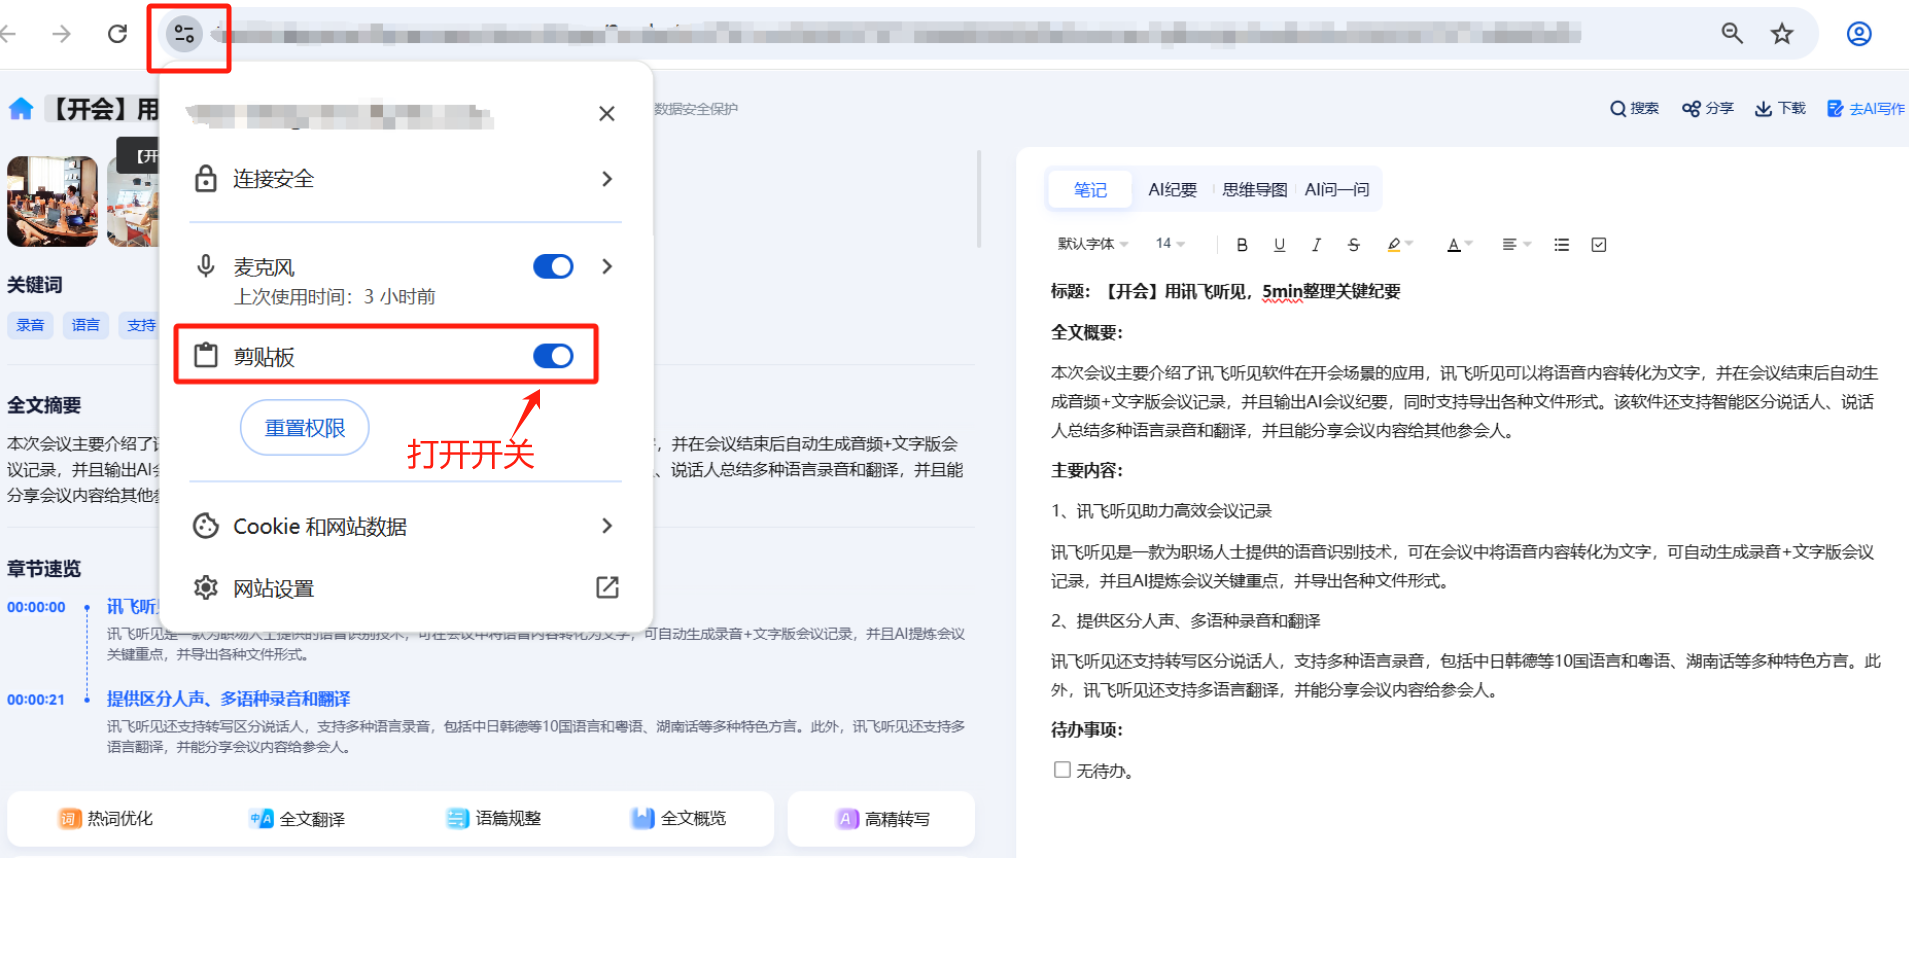Click the 全文概览 button
Viewport: 1909px width, 961px height.
click(x=679, y=819)
